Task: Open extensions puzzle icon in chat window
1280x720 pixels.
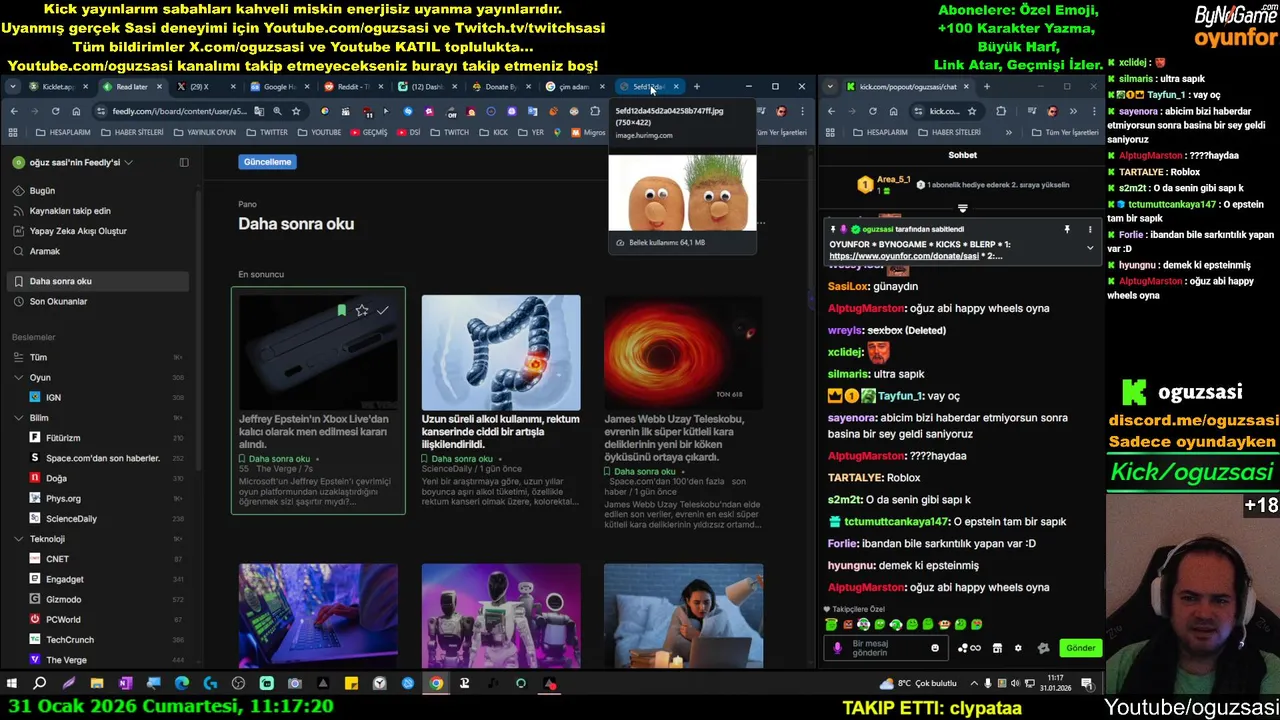Action: coord(1001,111)
